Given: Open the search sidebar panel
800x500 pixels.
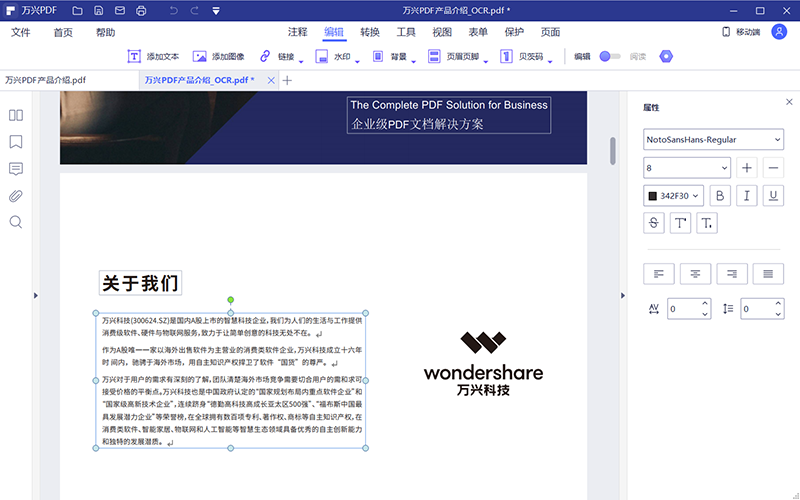Looking at the screenshot, I should (16, 222).
